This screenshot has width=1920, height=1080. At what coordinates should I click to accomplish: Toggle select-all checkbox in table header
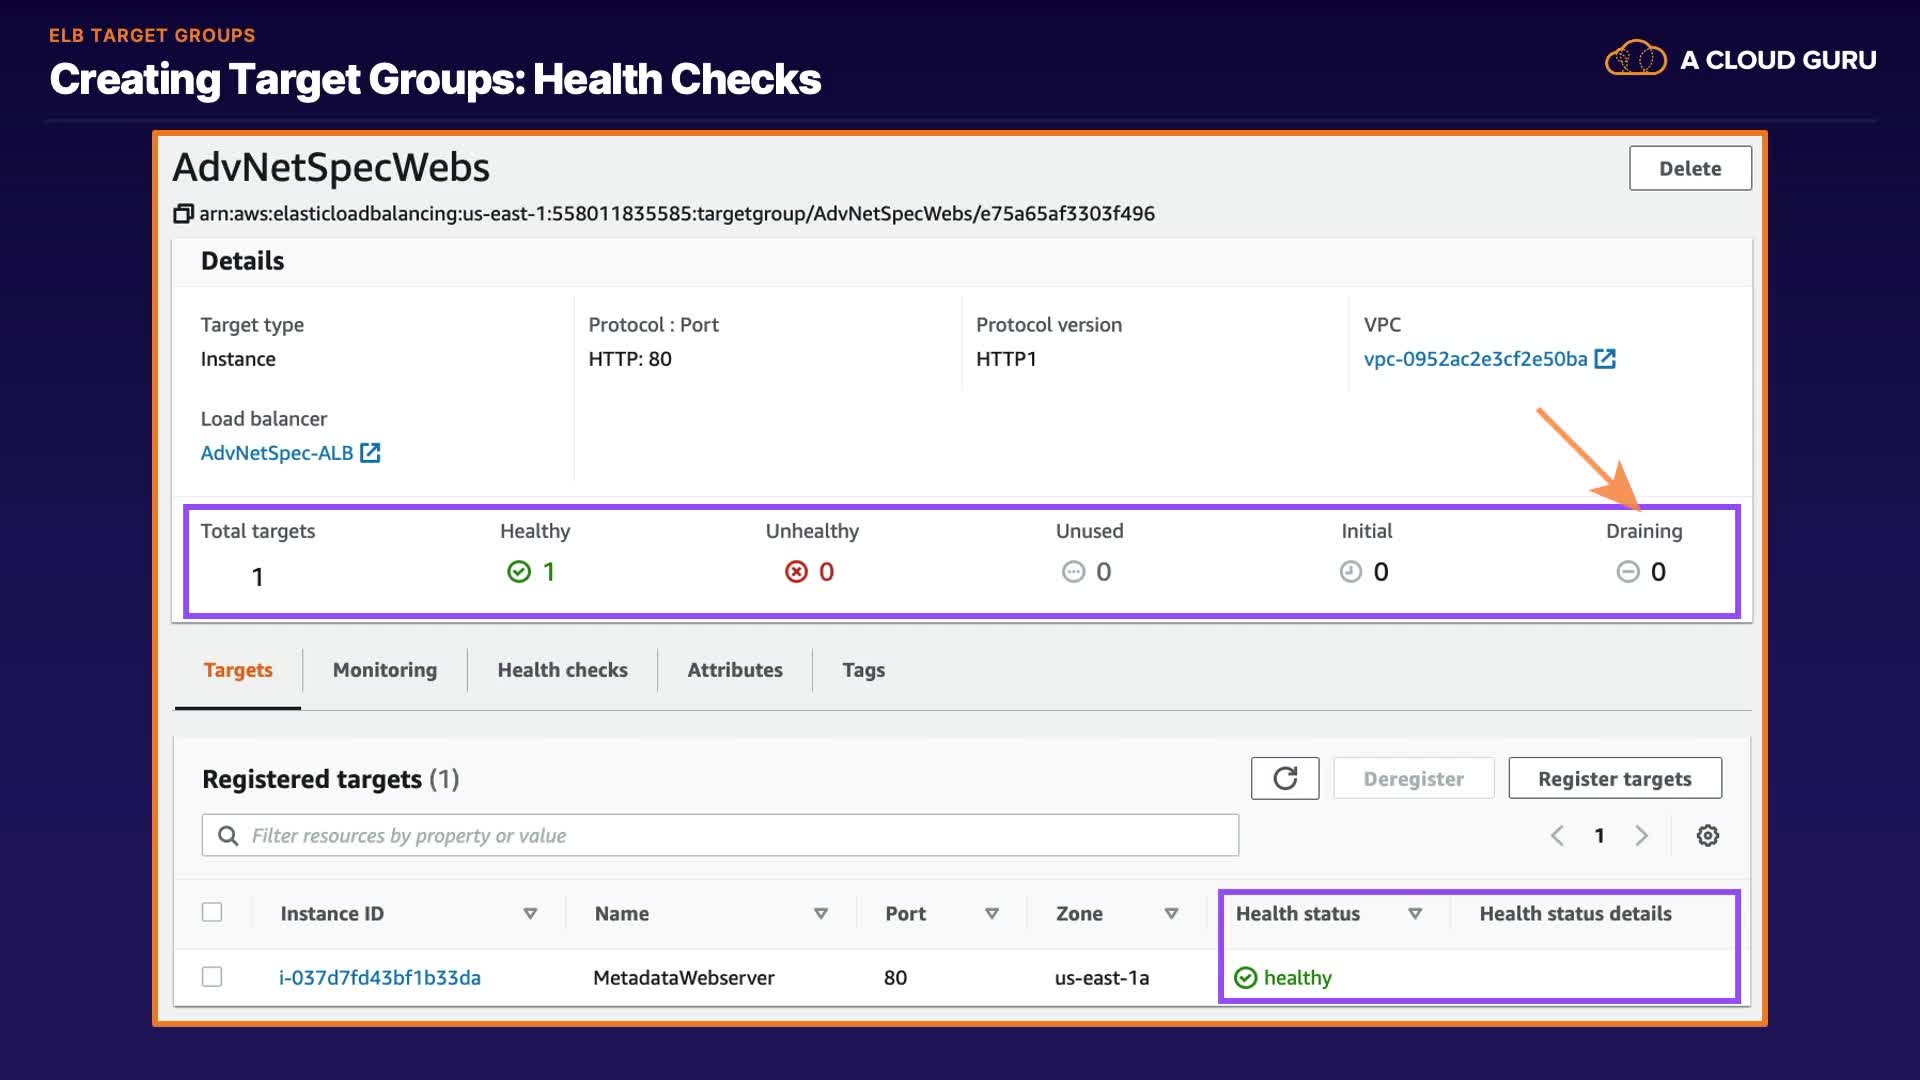212,912
